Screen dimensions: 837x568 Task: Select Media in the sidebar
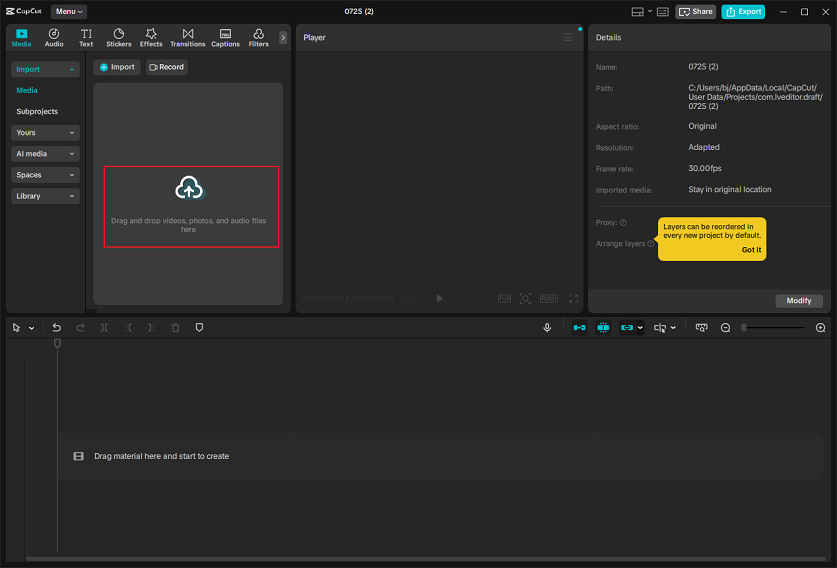click(x=27, y=90)
